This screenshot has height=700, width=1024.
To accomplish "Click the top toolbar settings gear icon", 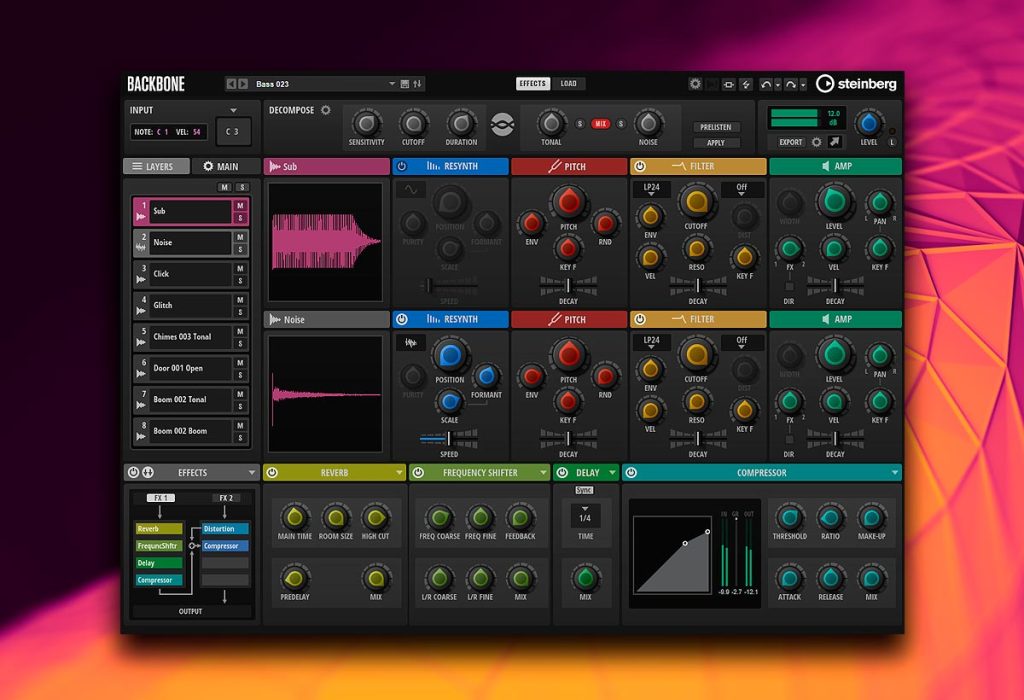I will (x=696, y=84).
